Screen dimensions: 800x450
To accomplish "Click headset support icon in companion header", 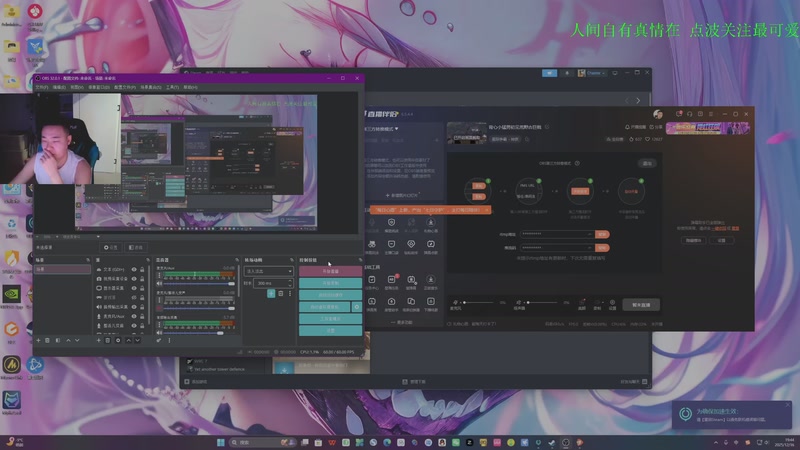I will click(689, 114).
